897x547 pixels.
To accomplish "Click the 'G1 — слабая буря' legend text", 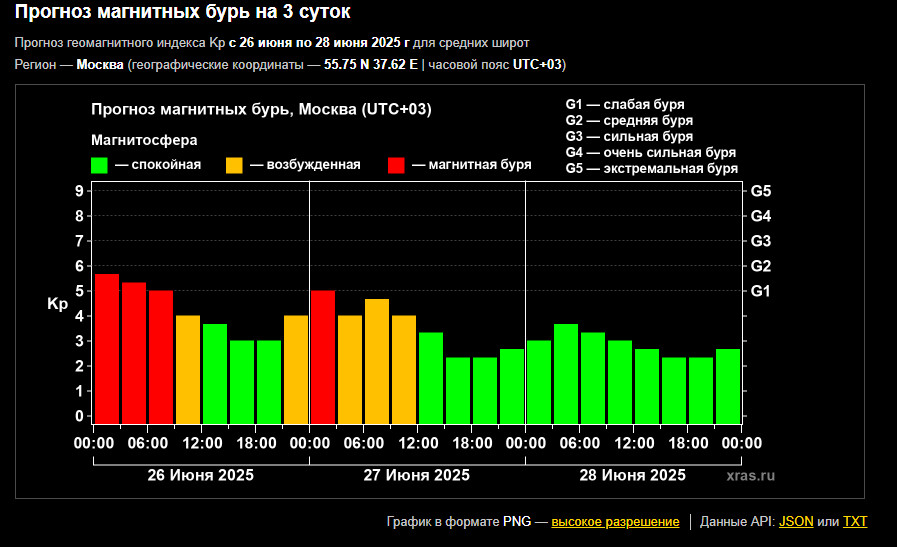I will tap(625, 105).
